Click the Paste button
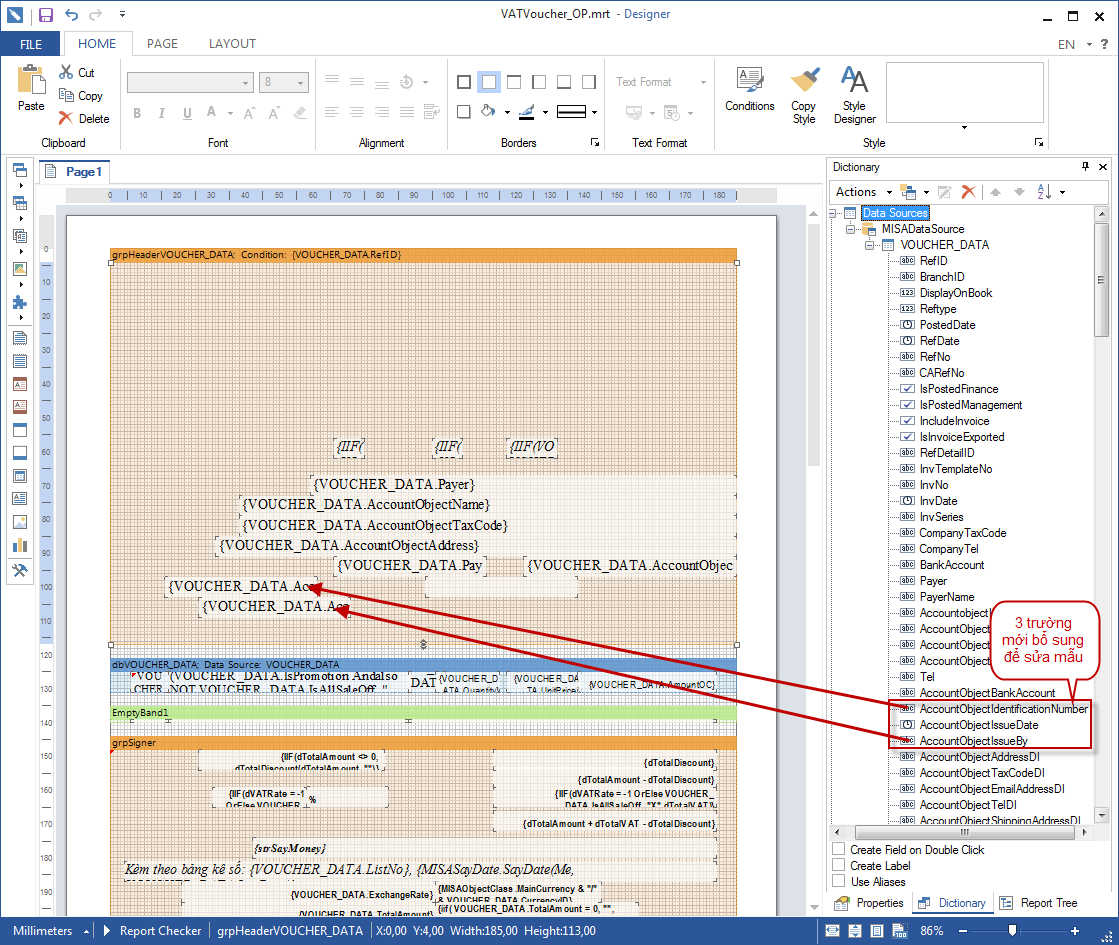 pos(31,89)
